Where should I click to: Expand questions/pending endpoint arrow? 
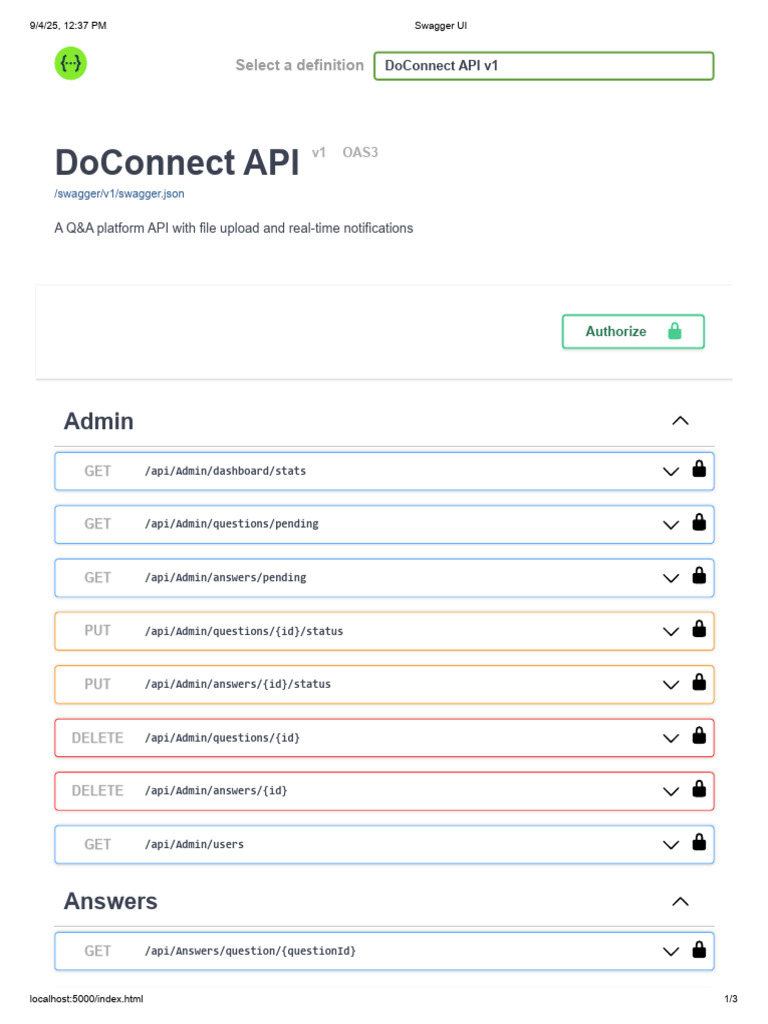pos(671,525)
